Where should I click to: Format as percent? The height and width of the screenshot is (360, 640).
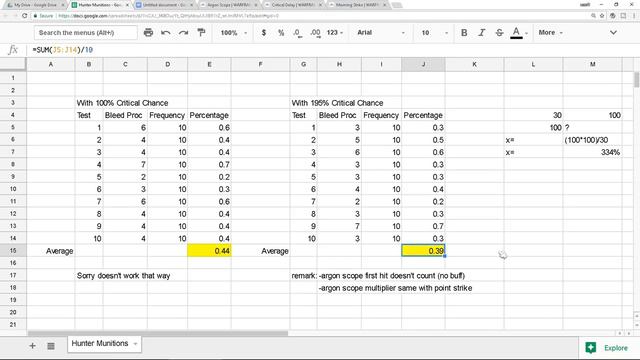click(281, 33)
